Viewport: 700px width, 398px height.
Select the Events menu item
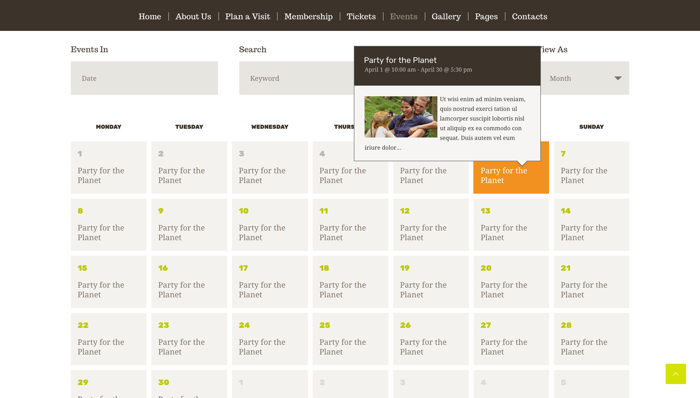click(404, 17)
